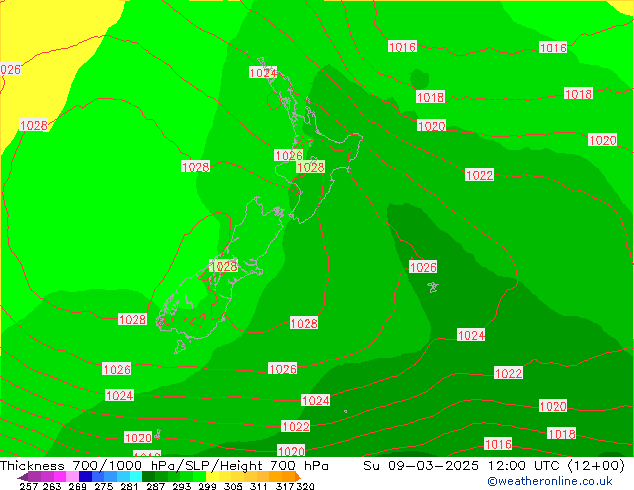The image size is (634, 490).
Task: Click the legend value 311
Action: click(x=258, y=486)
